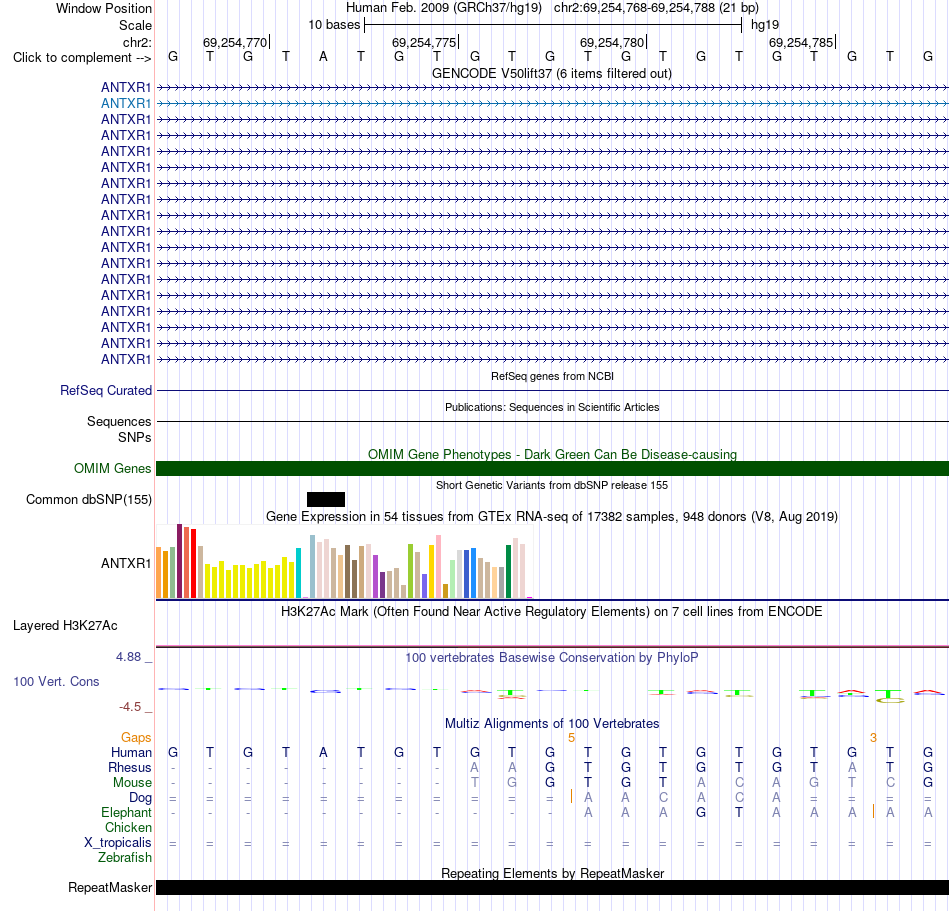This screenshot has height=911, width=950.
Task: Click the 'chr2:' ruler label
Action: pos(137,42)
